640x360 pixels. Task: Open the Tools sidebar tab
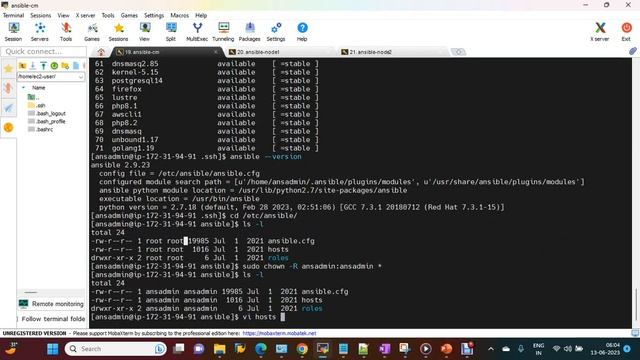(x=8, y=88)
